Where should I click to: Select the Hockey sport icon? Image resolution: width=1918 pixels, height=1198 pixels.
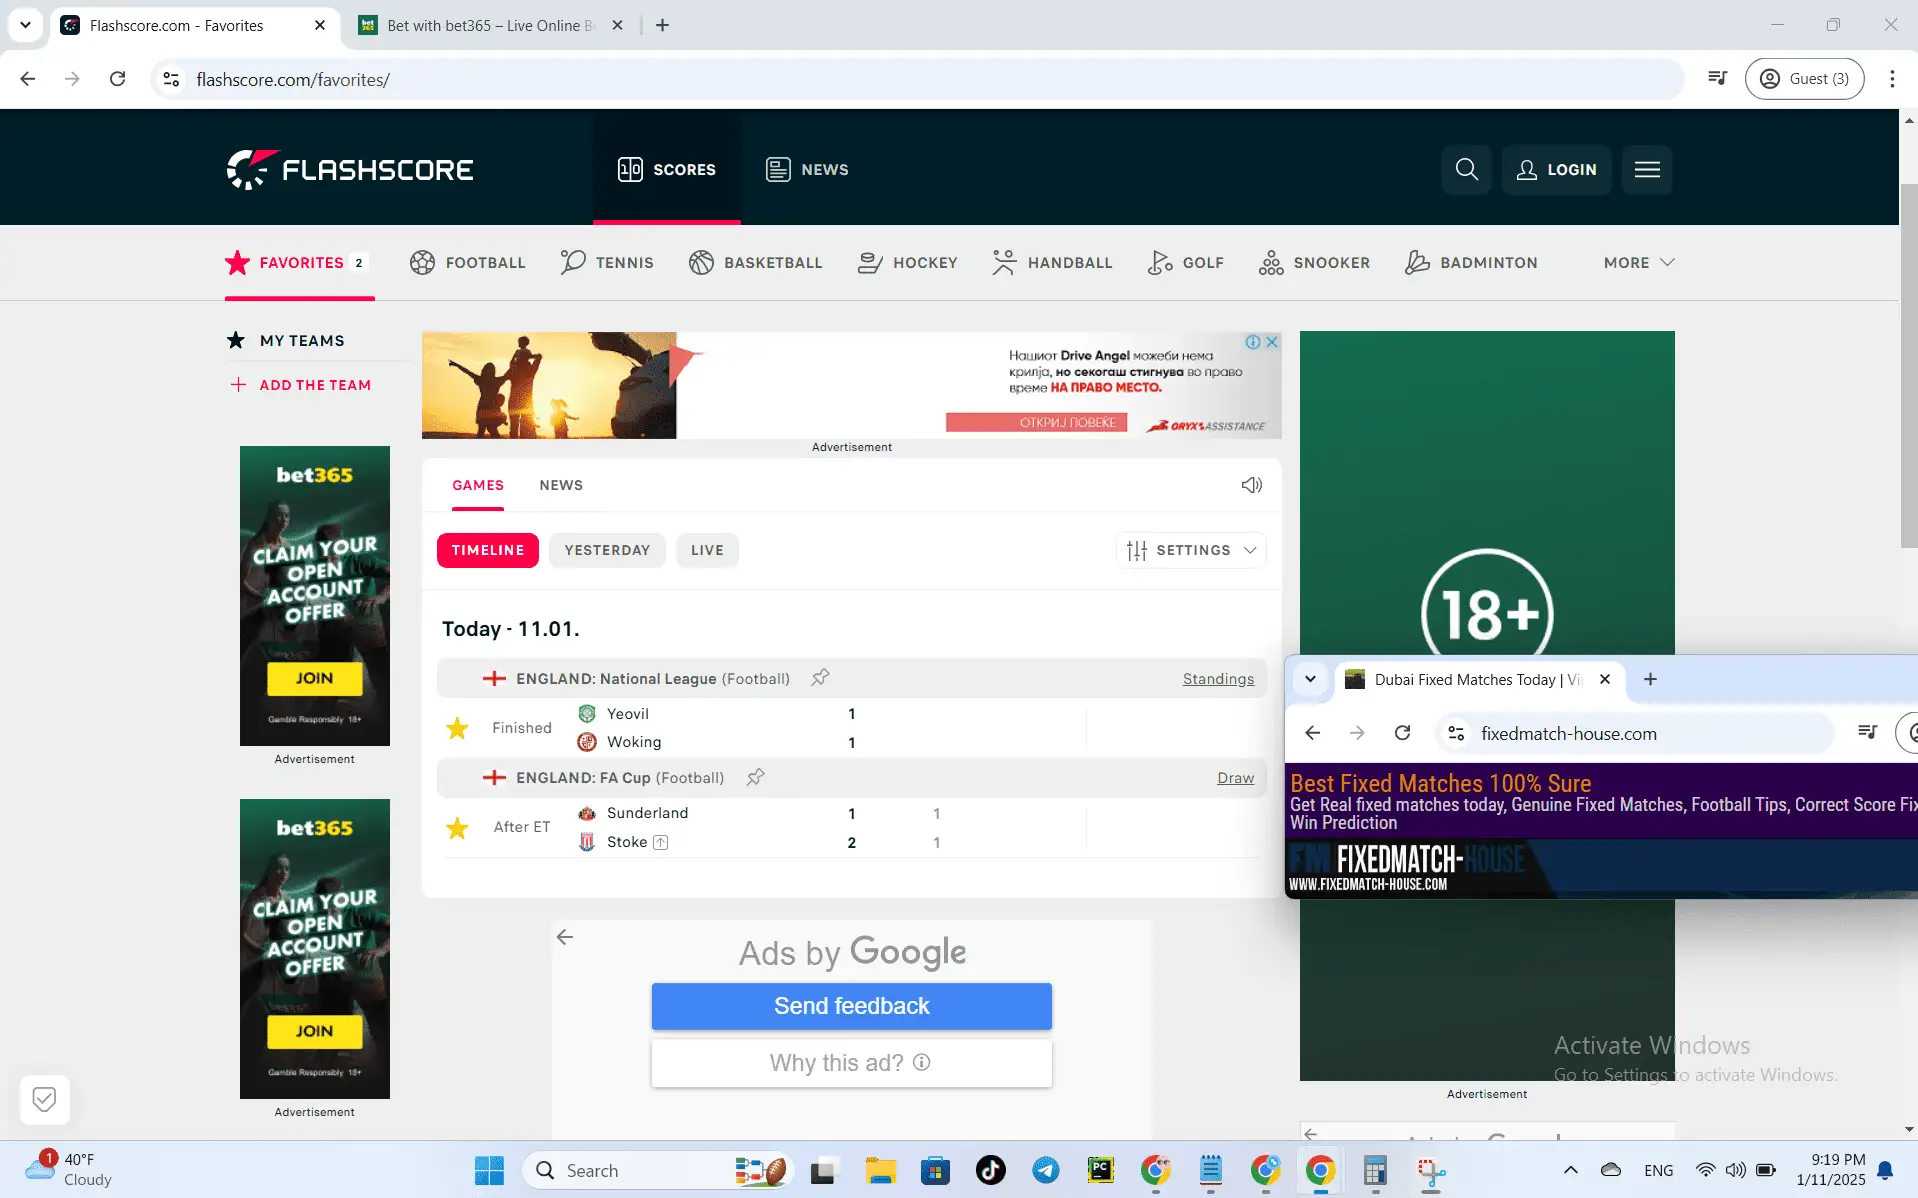(x=868, y=262)
